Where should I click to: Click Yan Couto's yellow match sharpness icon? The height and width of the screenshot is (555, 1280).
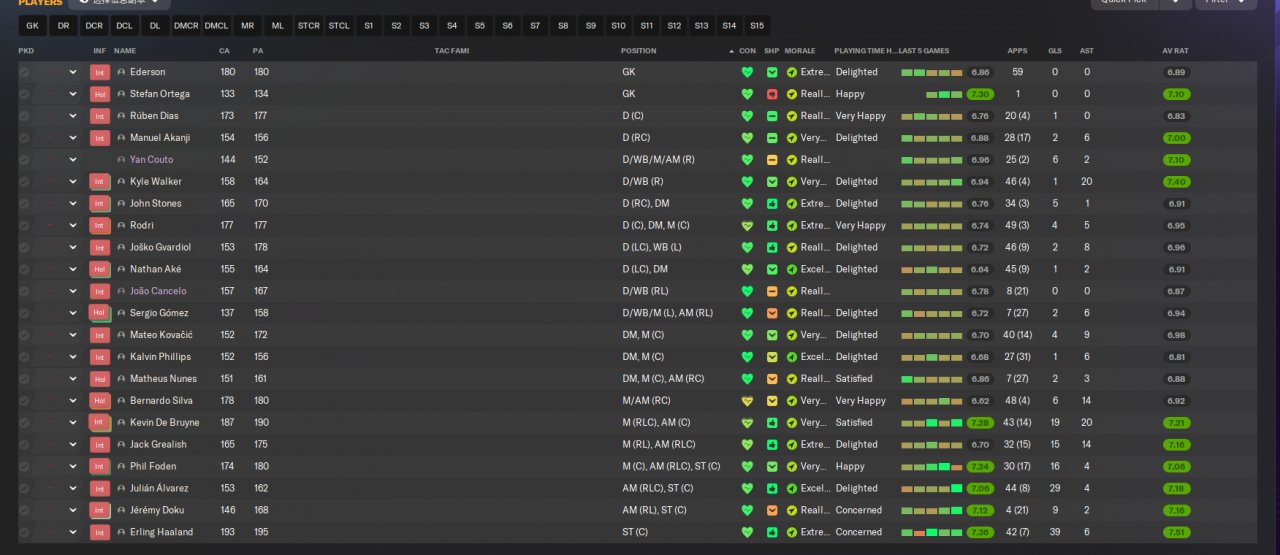[x=772, y=160]
